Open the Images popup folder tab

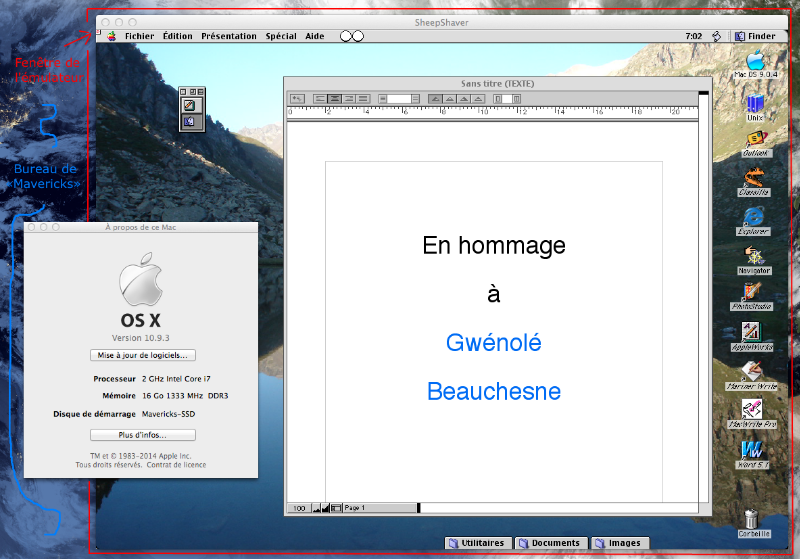619,543
